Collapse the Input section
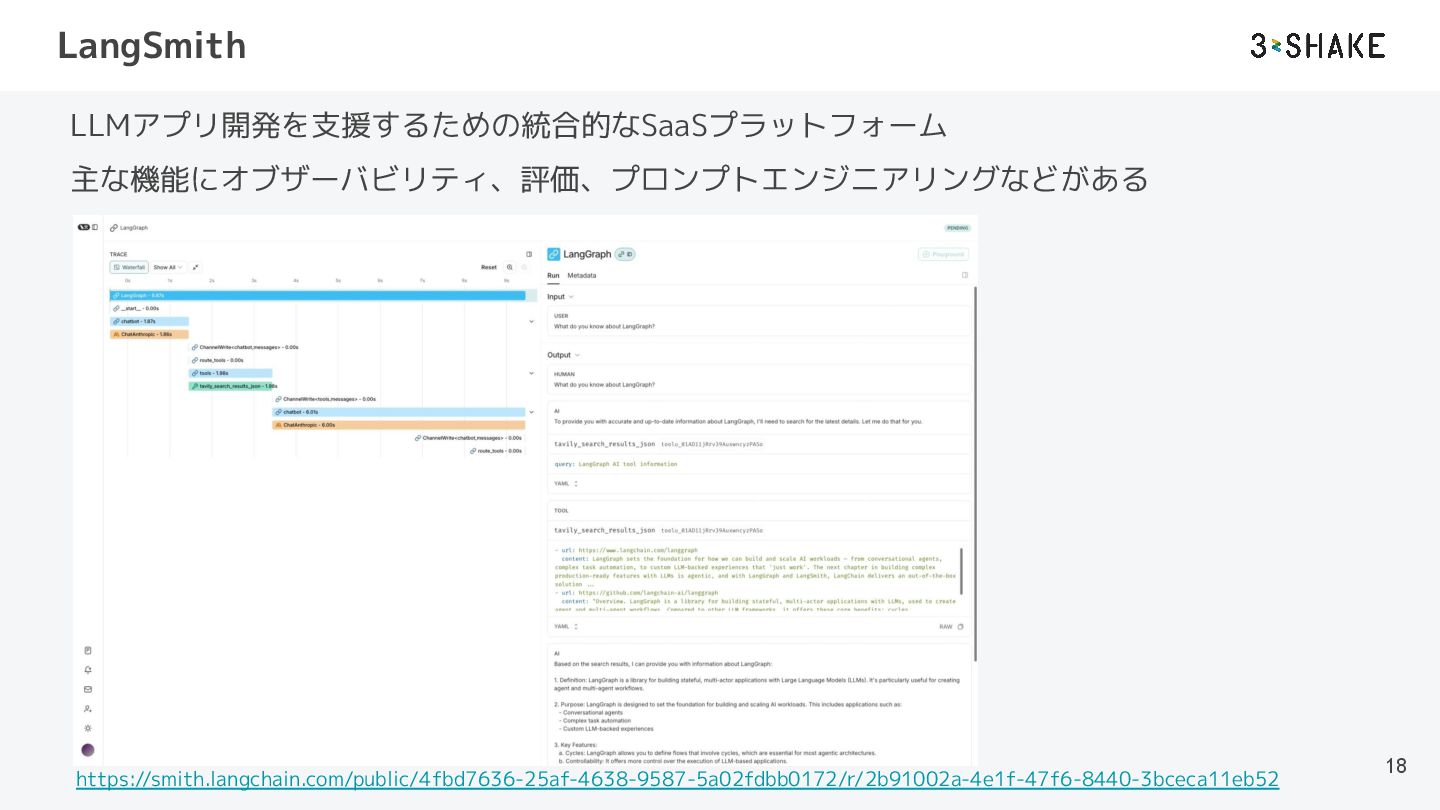The width and height of the screenshot is (1440, 810). coord(560,297)
